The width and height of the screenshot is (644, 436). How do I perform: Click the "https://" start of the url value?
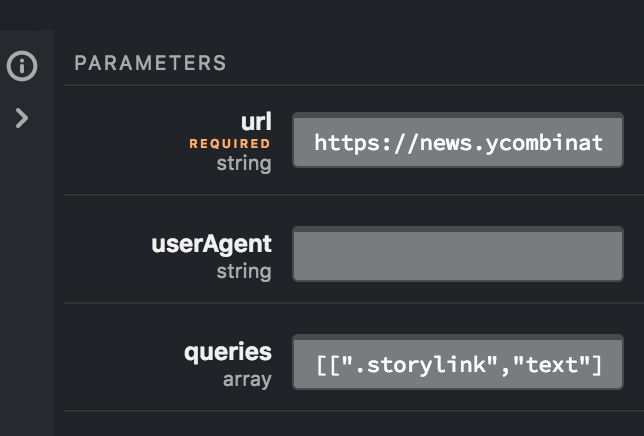(352, 142)
